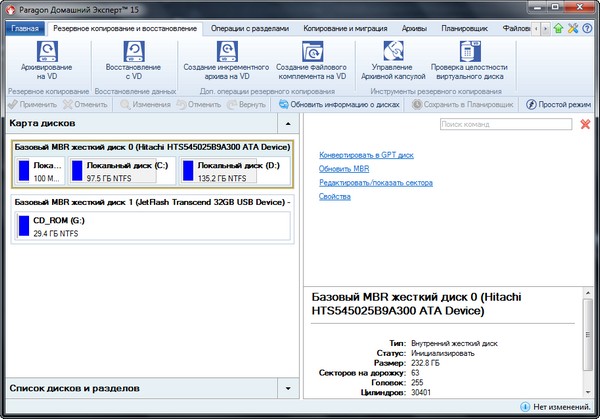Select Локальный диск (D:) partition
This screenshot has height=419, width=600.
[235, 171]
